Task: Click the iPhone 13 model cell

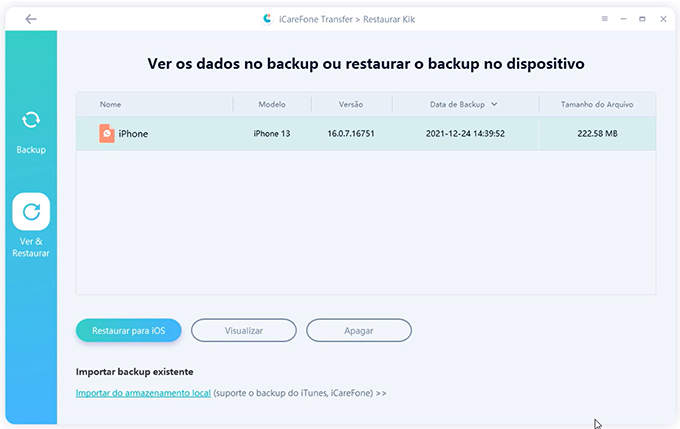Action: [x=272, y=134]
